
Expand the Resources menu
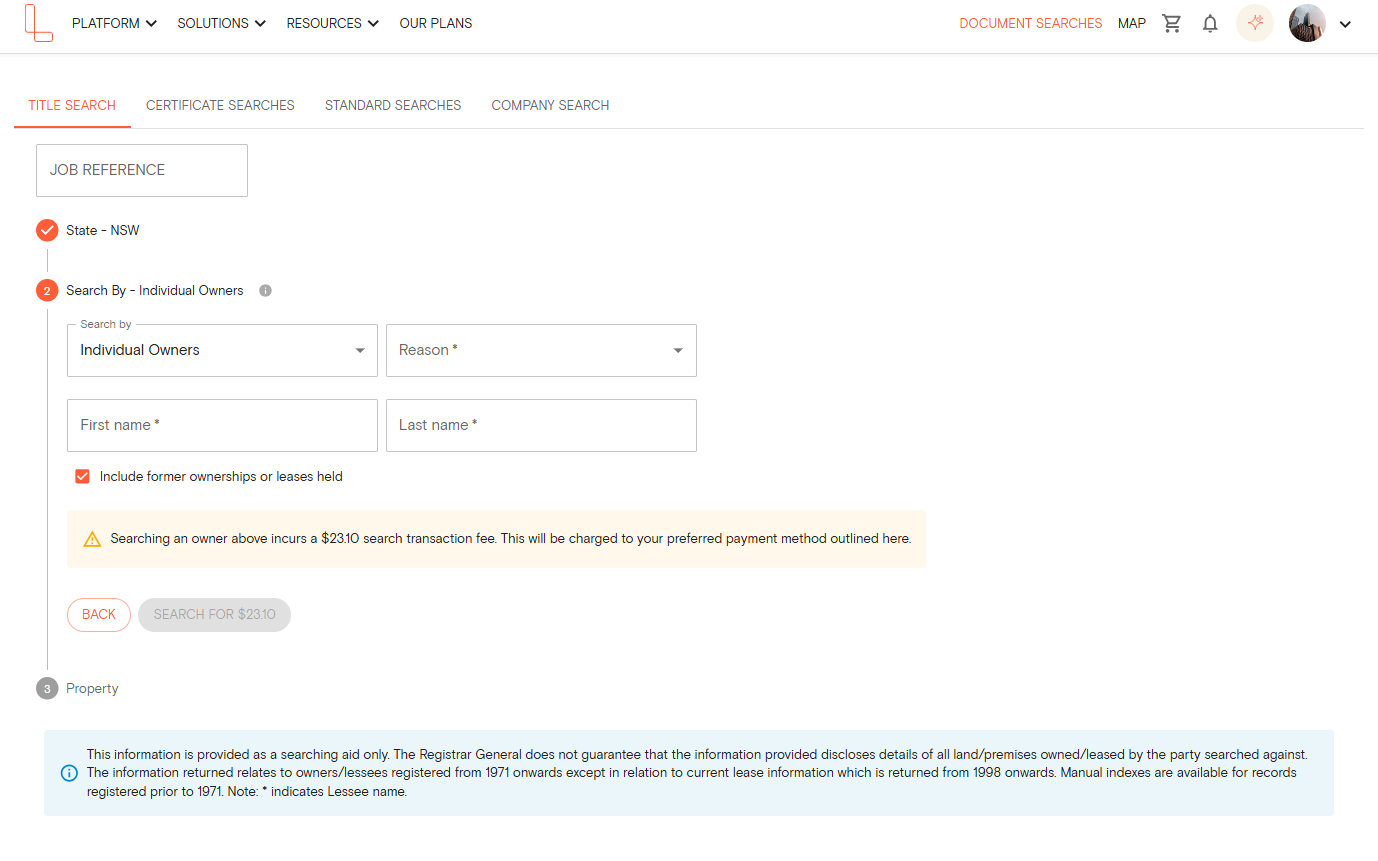coord(332,23)
